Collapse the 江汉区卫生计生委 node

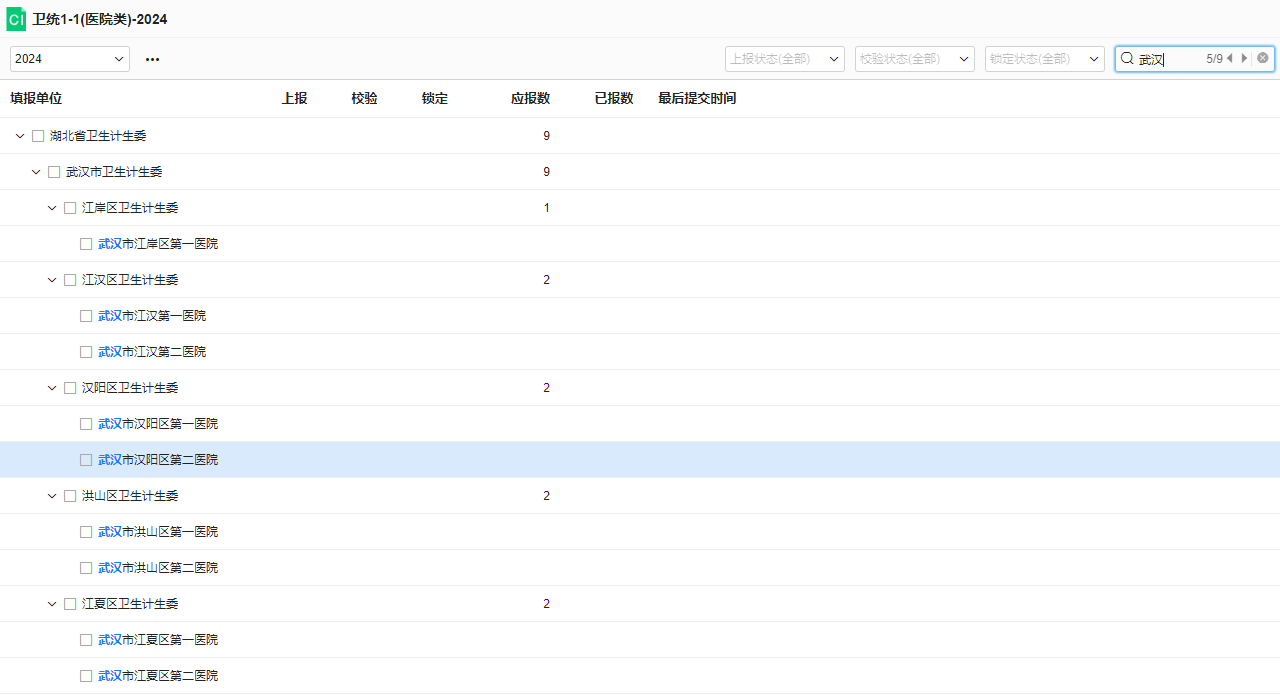[x=52, y=280]
